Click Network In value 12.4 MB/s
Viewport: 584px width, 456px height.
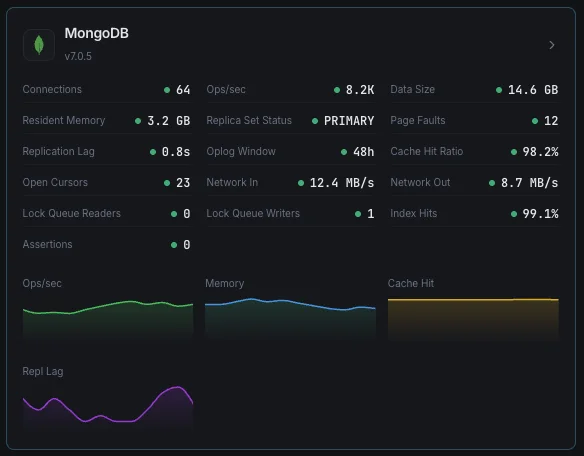(x=342, y=183)
